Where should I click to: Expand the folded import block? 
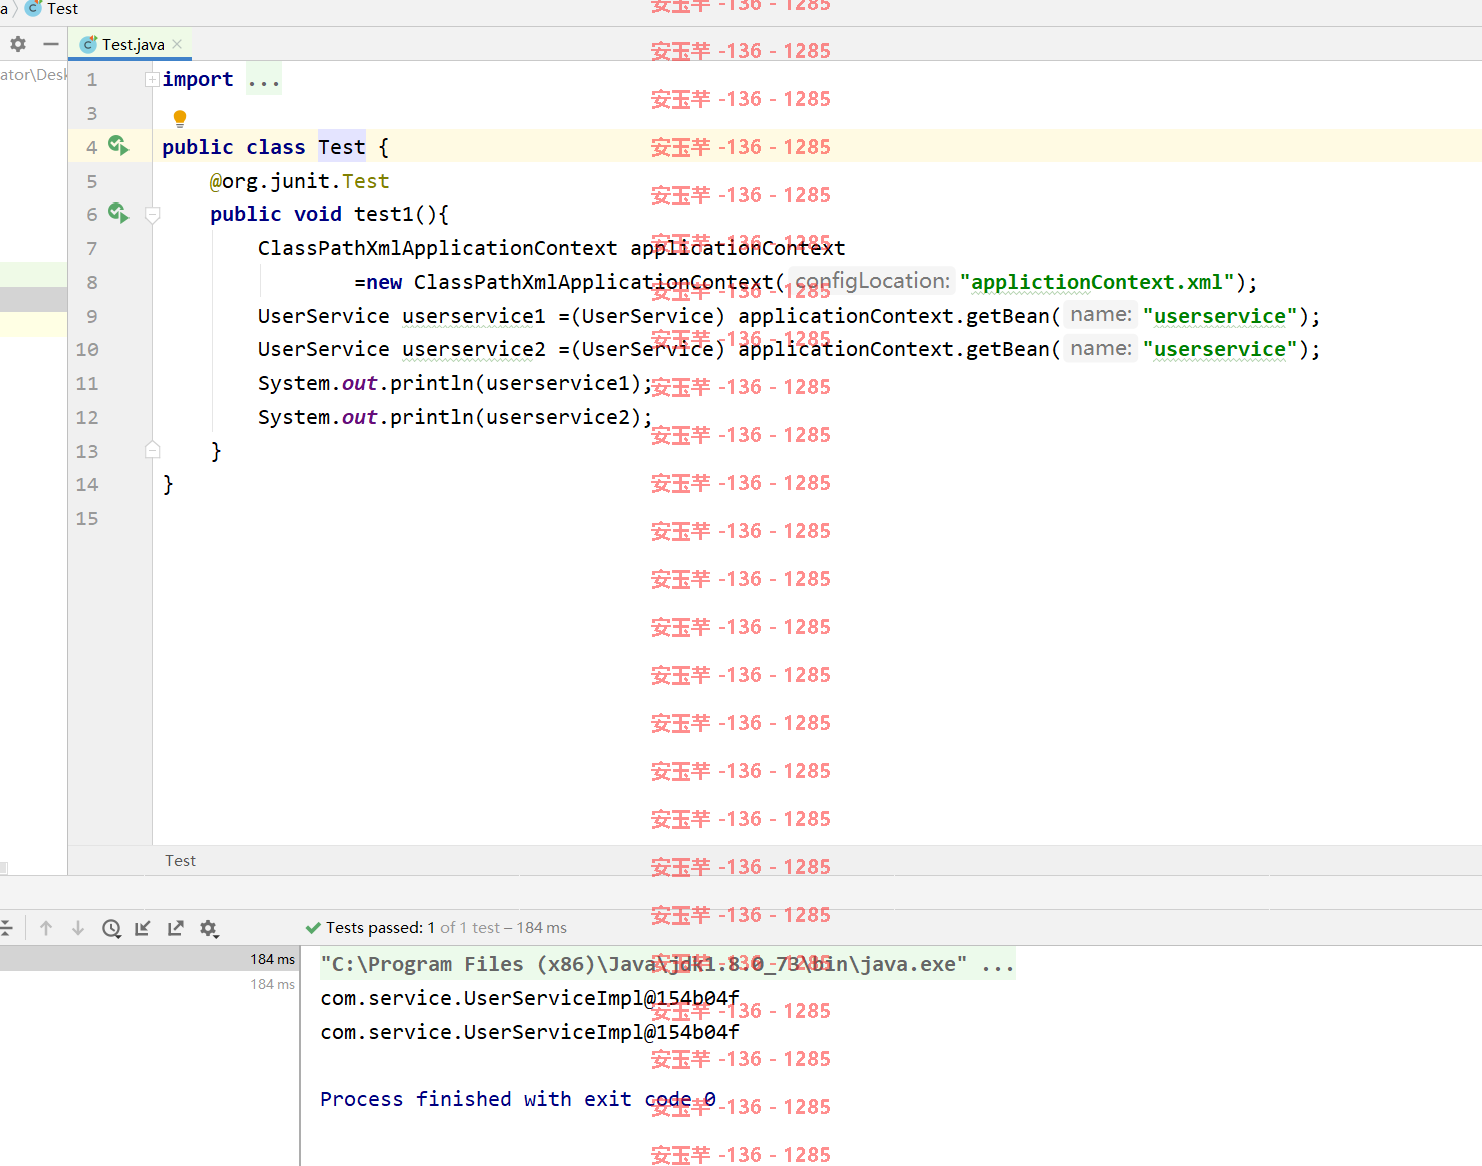(152, 79)
